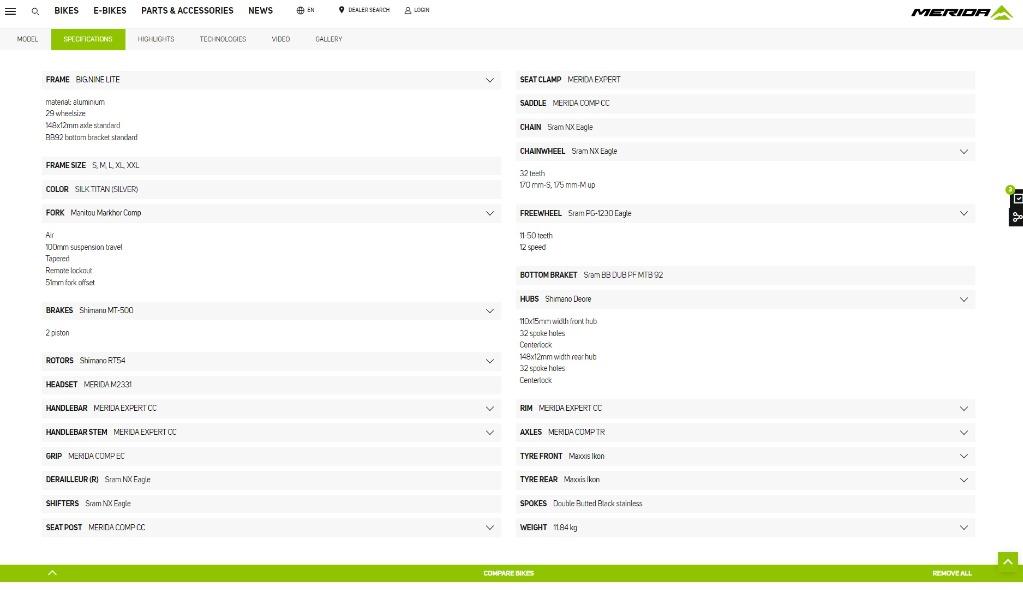Image resolution: width=1023 pixels, height=590 pixels.
Task: Open the Login link
Action: point(417,10)
